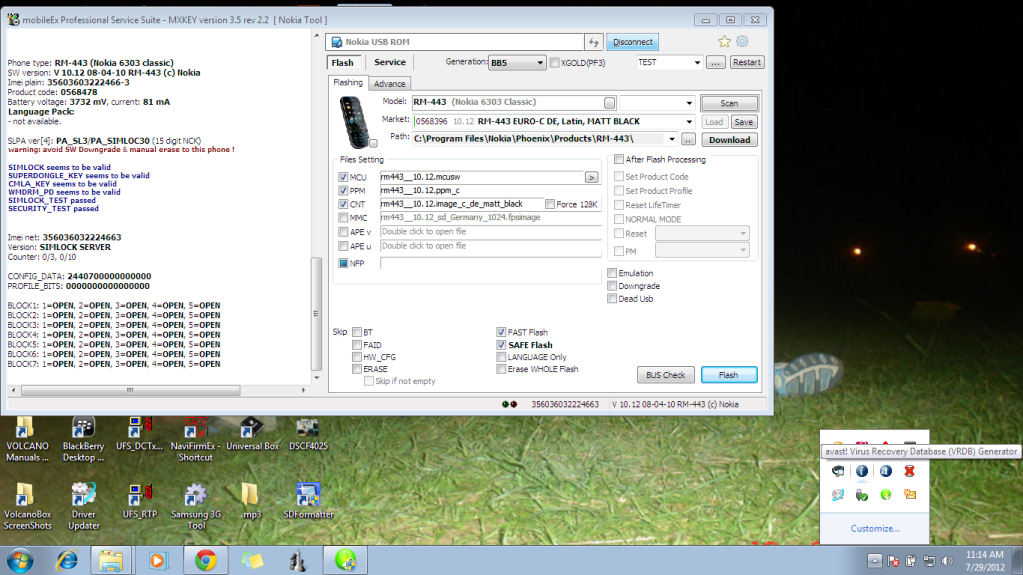Check the XGOLD(PF3) checkbox

click(555, 63)
